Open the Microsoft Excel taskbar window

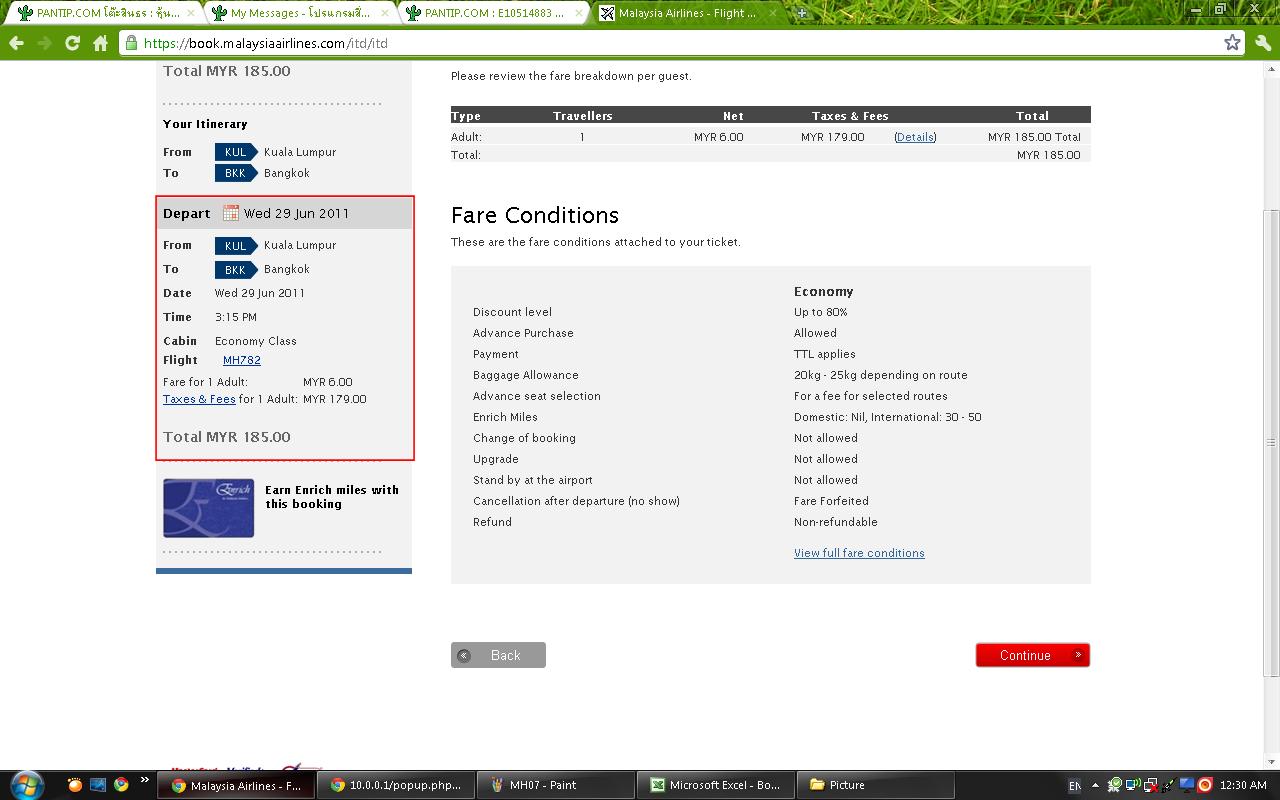[716, 785]
